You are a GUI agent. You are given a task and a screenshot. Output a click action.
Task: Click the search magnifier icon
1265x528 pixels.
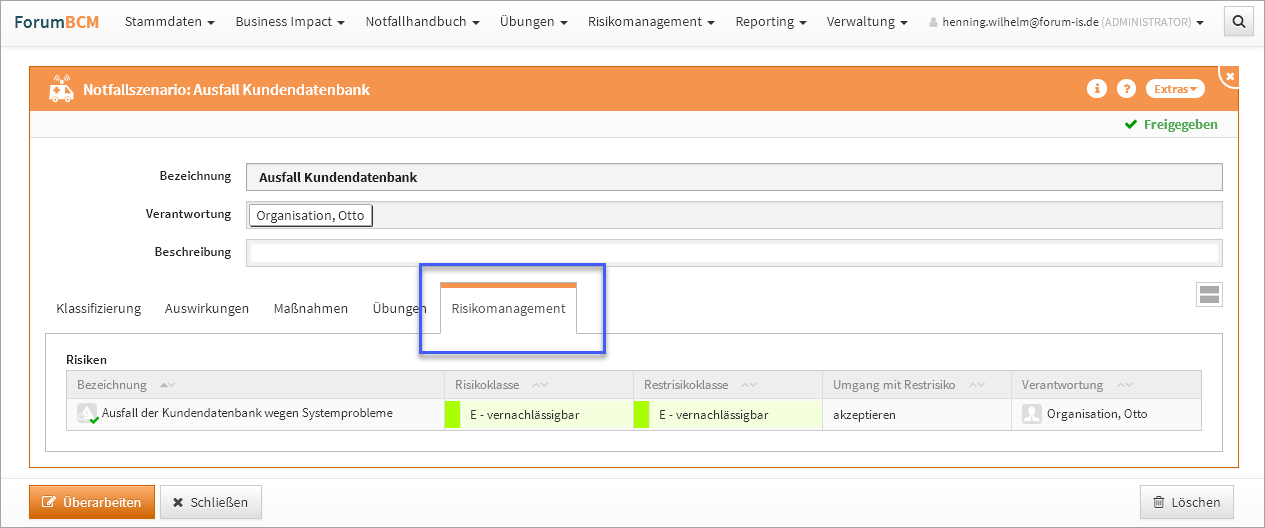[1238, 21]
